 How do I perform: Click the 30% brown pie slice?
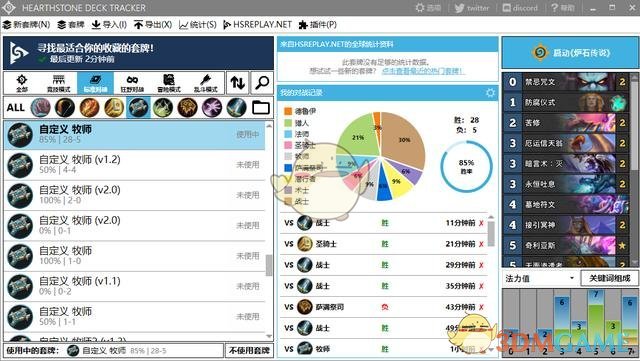point(403,140)
